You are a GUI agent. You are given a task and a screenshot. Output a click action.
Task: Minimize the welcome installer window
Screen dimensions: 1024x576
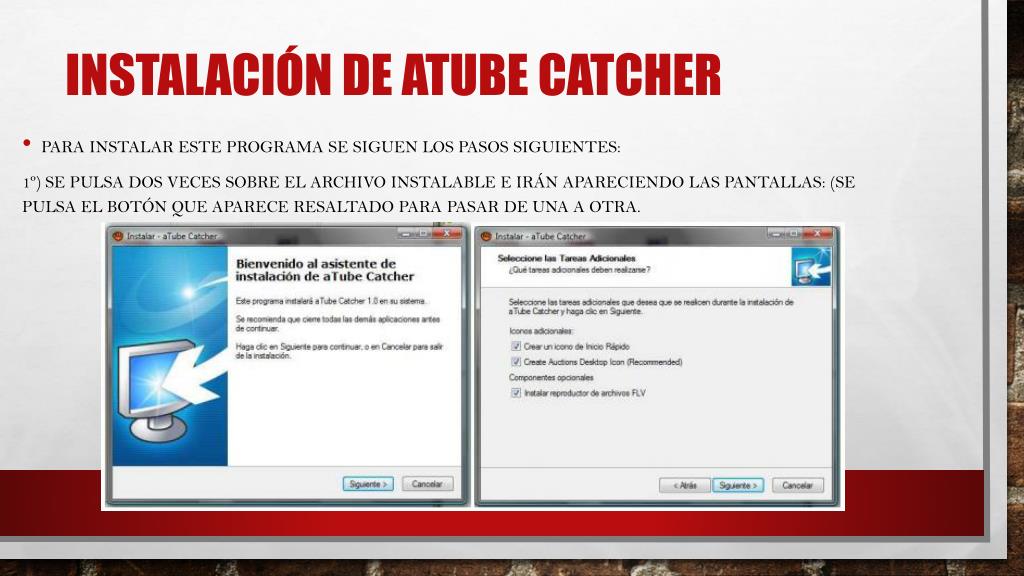[x=406, y=233]
